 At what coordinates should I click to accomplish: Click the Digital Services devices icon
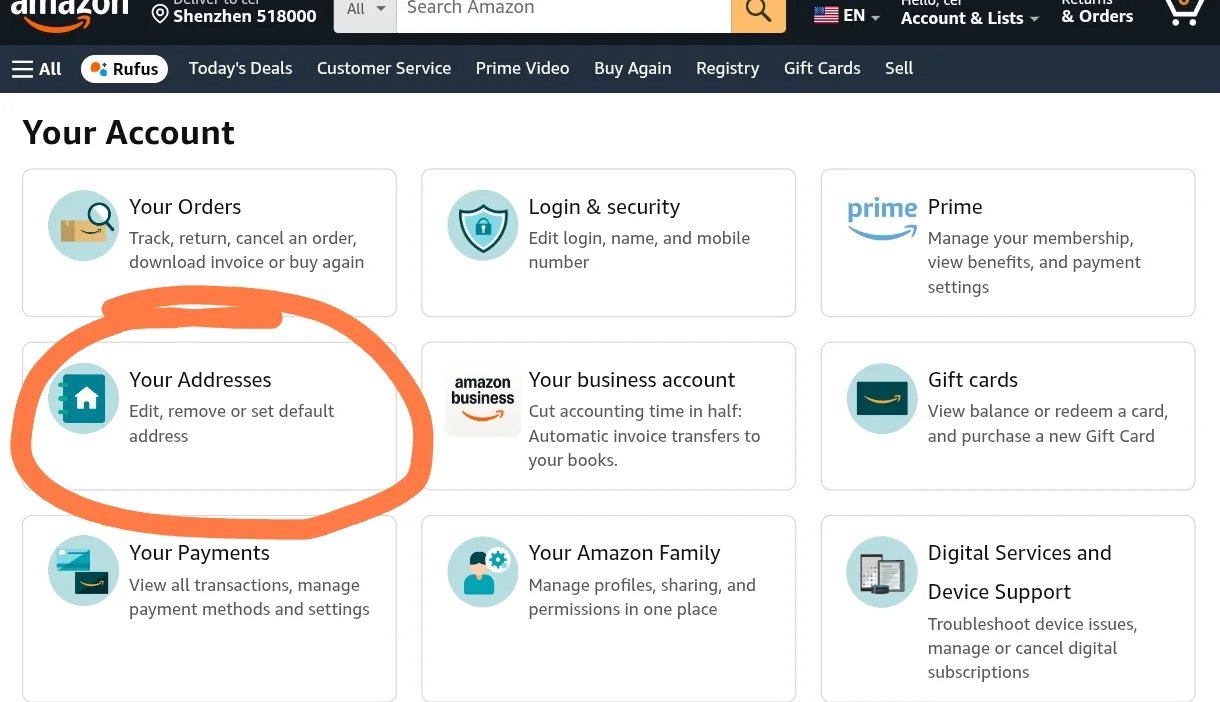click(882, 572)
